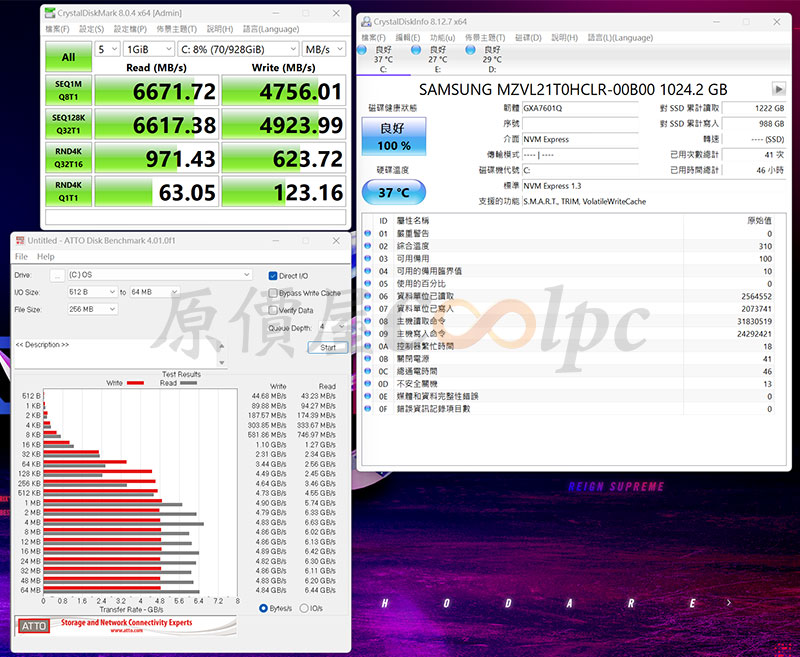Click the status dot for attribute 0F
800x657 pixels.
367,409
